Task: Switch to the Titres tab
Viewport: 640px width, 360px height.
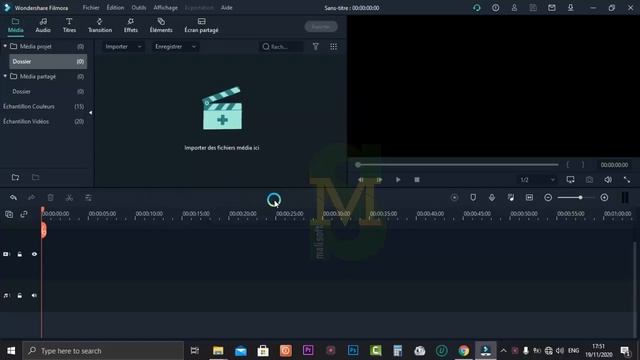Action: 69,25
